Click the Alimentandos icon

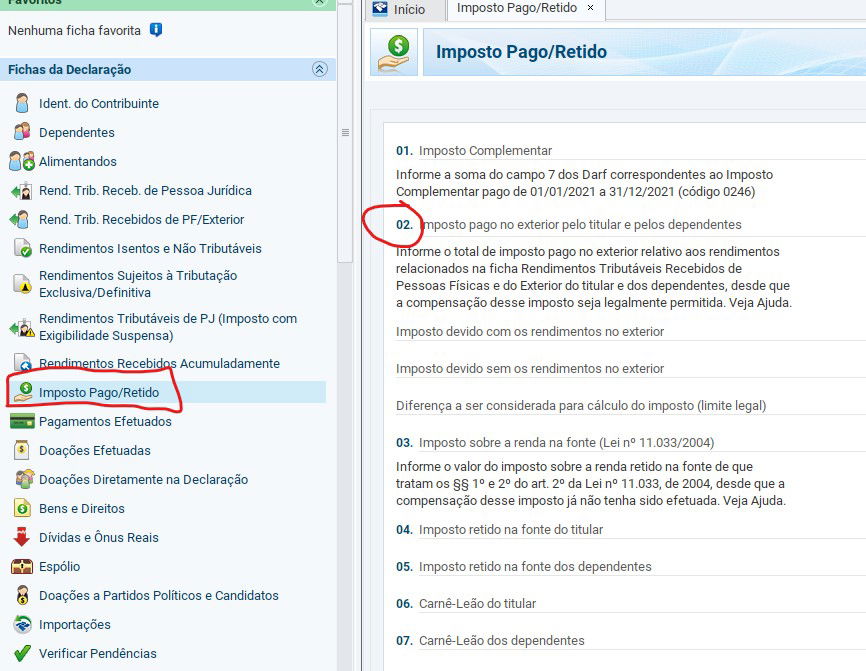point(22,161)
